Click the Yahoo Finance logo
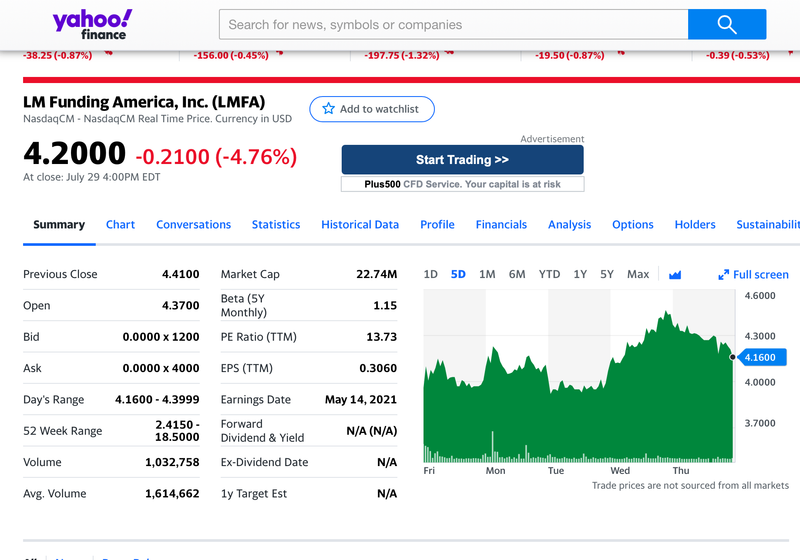800x560 pixels. click(x=92, y=24)
